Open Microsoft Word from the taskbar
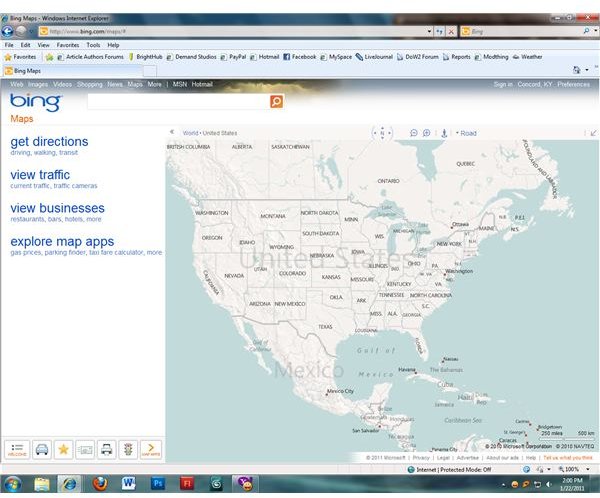This screenshot has height=498, width=600. pyautogui.click(x=129, y=484)
